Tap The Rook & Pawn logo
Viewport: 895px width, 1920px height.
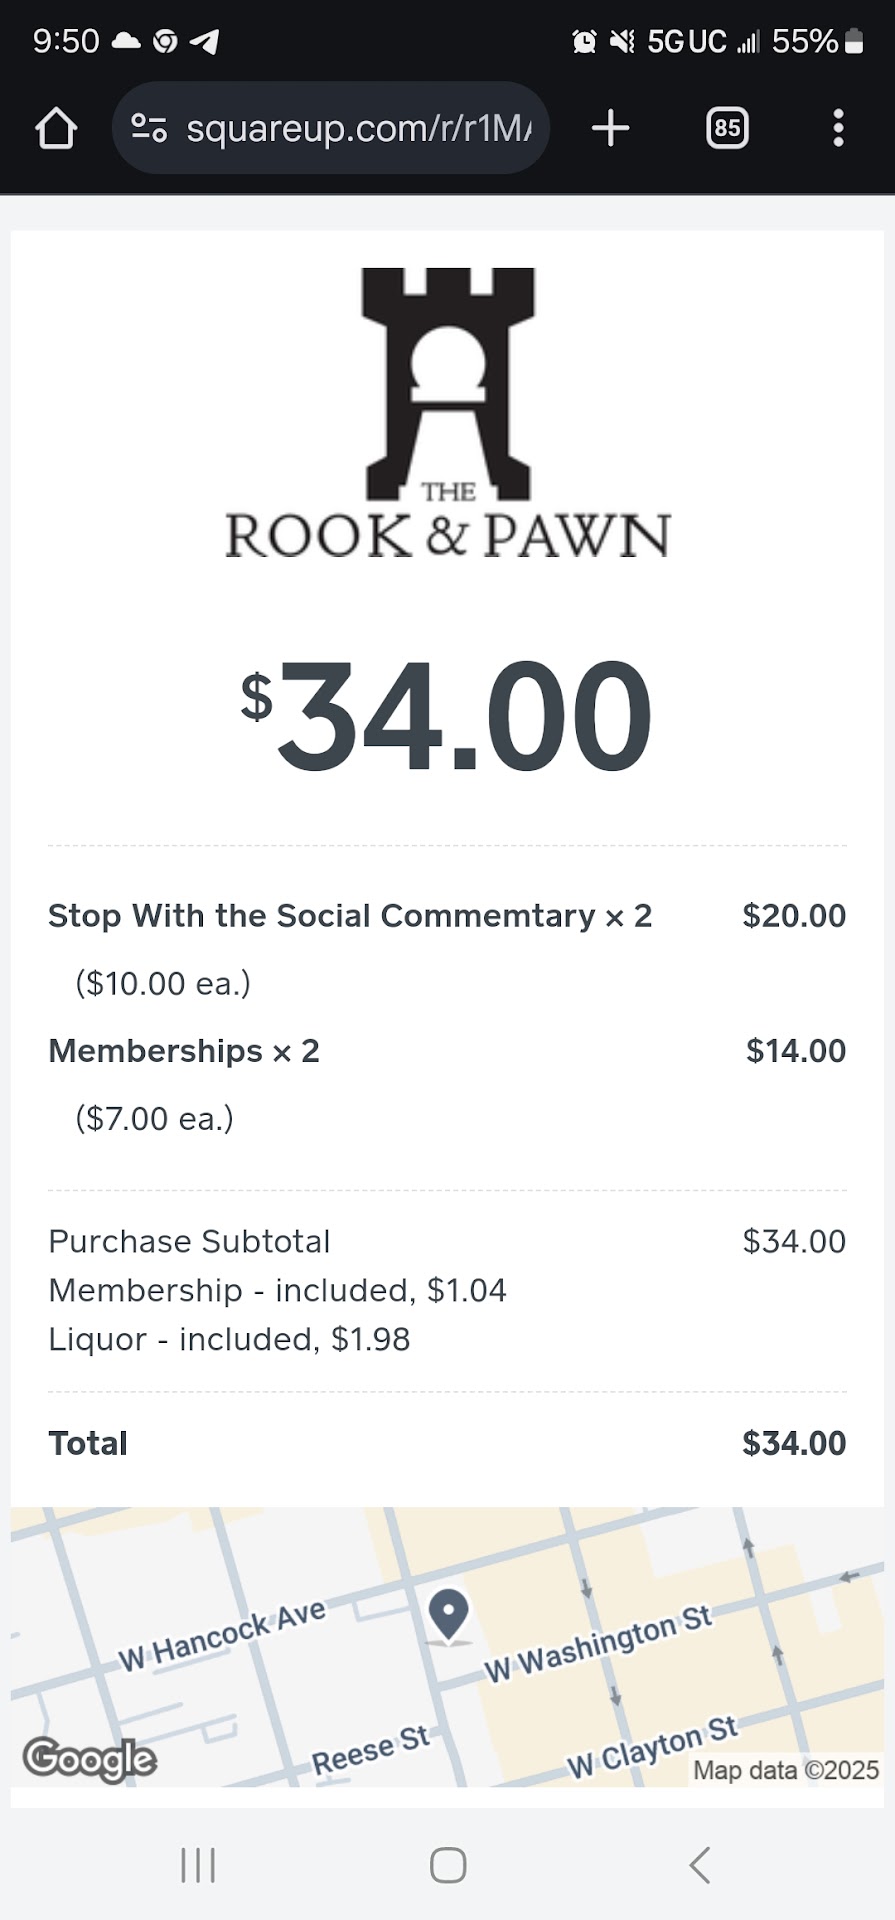click(x=447, y=413)
